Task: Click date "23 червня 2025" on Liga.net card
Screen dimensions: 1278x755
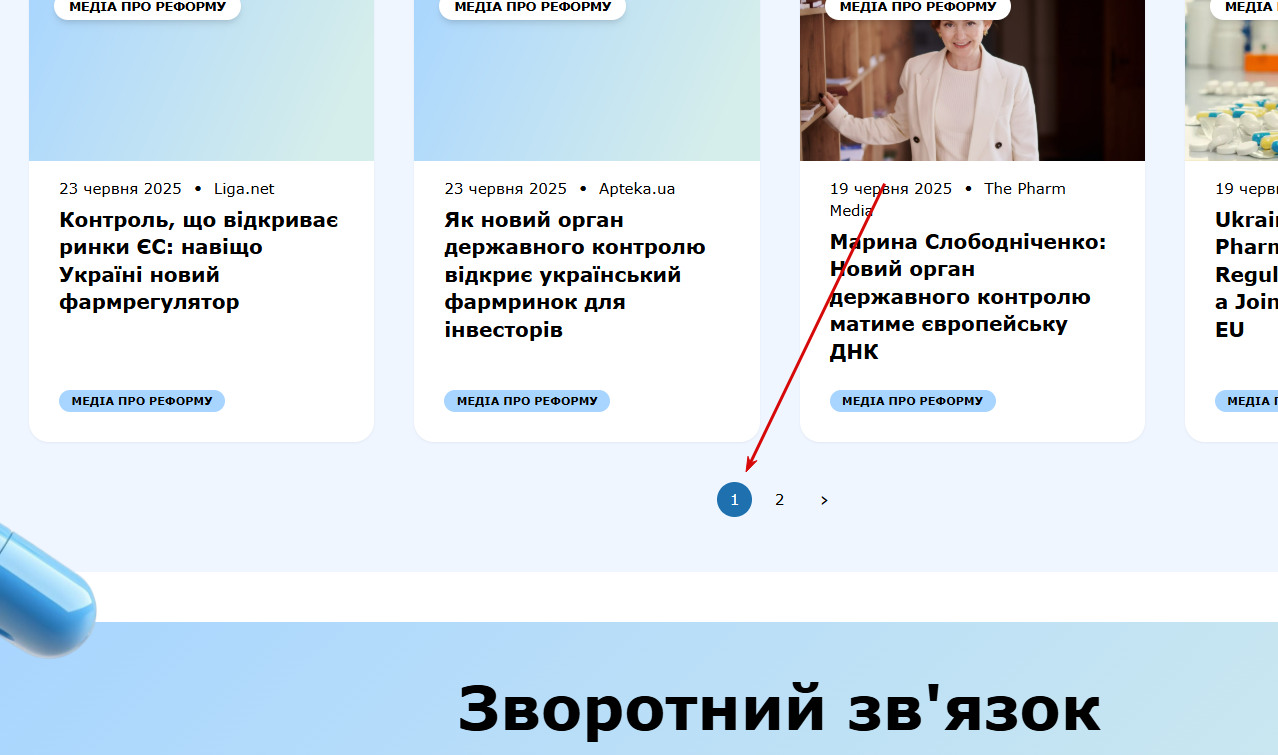Action: tap(120, 189)
